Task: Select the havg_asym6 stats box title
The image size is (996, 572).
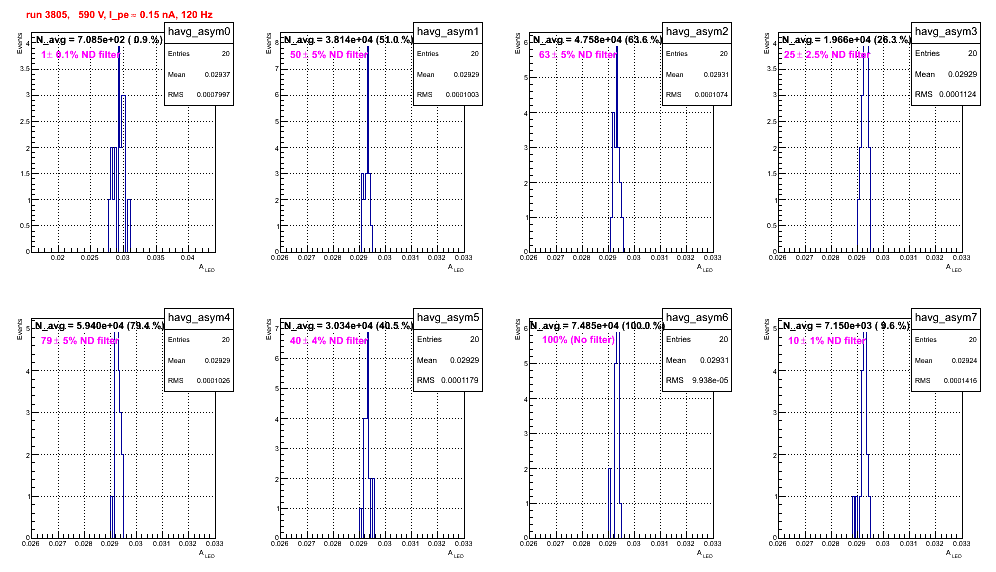Action: [x=697, y=318]
